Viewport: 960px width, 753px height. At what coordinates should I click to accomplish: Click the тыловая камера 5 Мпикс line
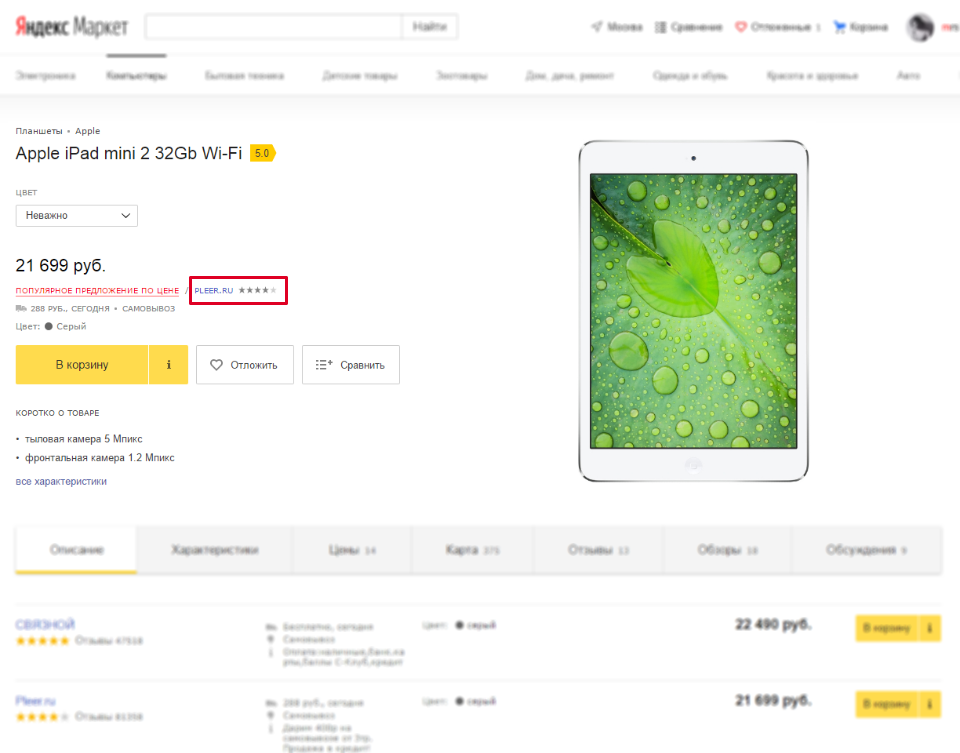(x=83, y=439)
